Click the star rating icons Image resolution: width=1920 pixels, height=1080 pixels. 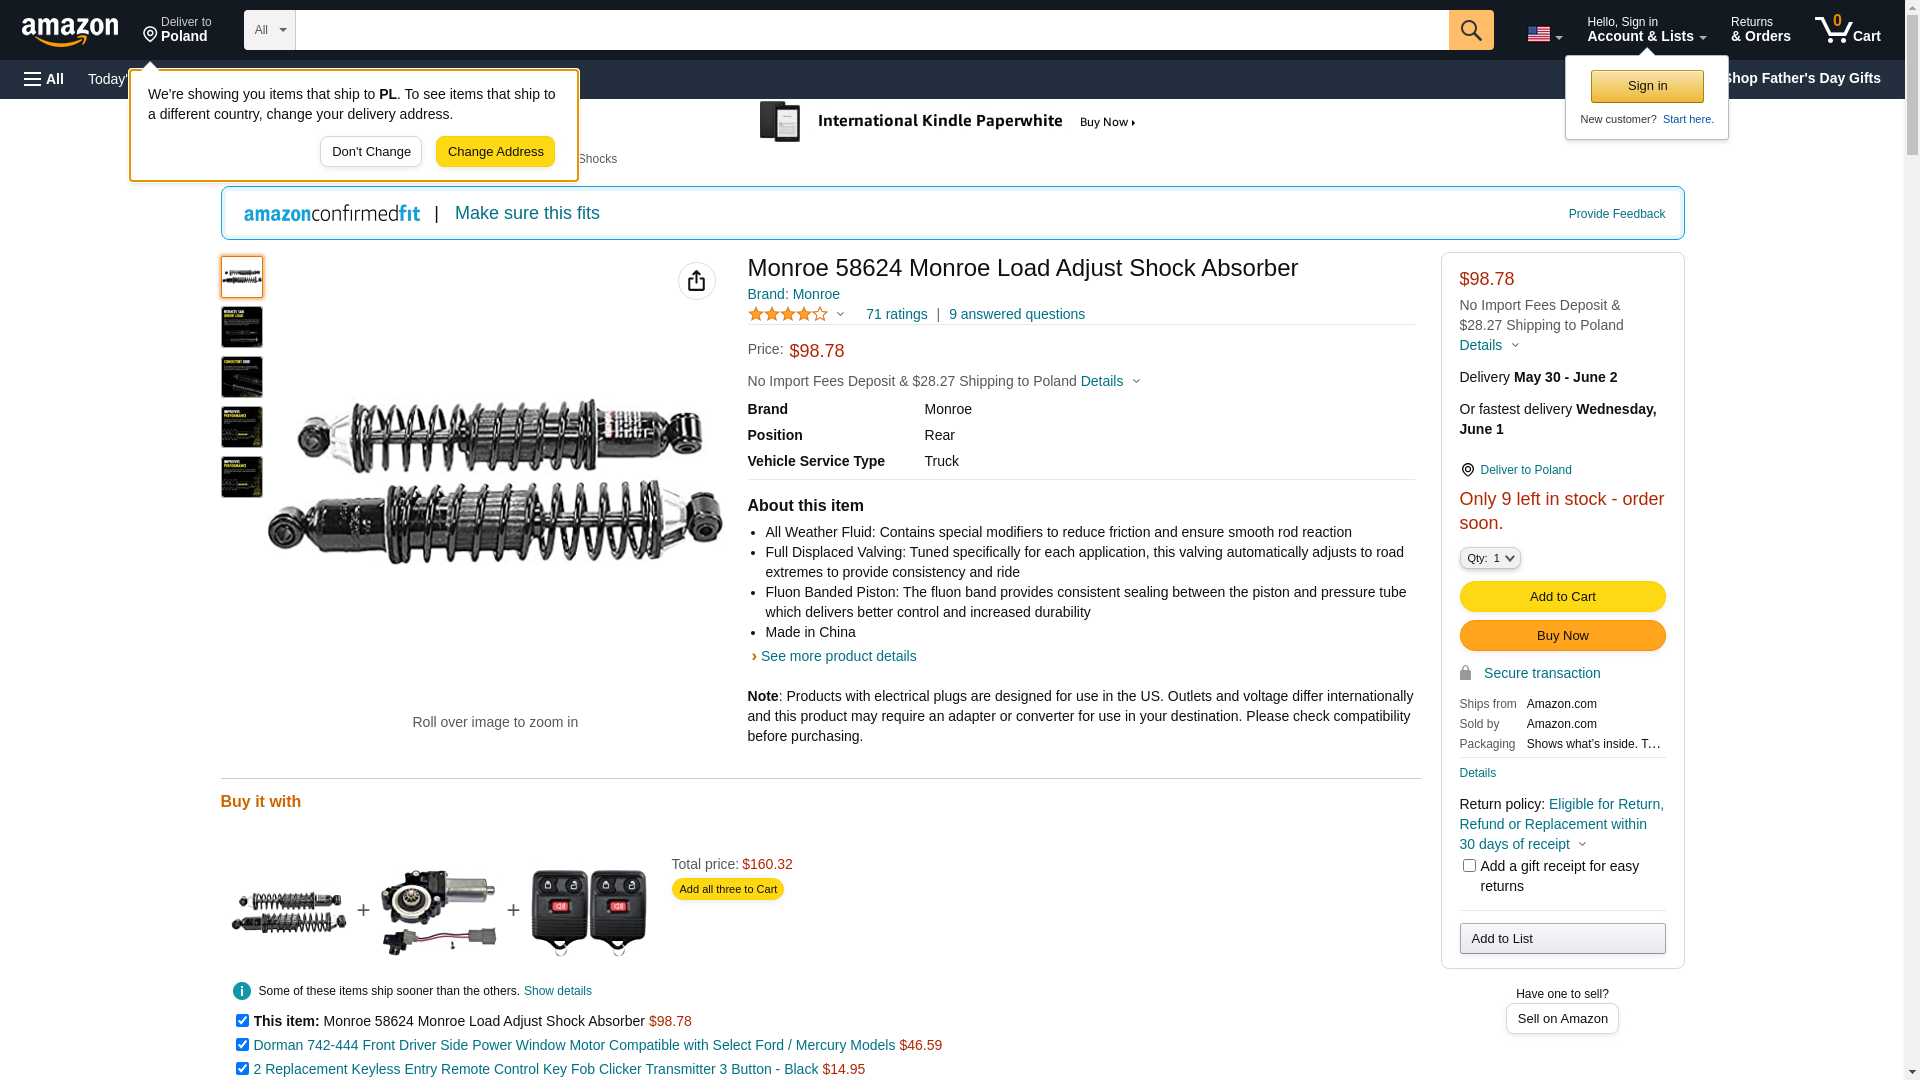(x=788, y=314)
